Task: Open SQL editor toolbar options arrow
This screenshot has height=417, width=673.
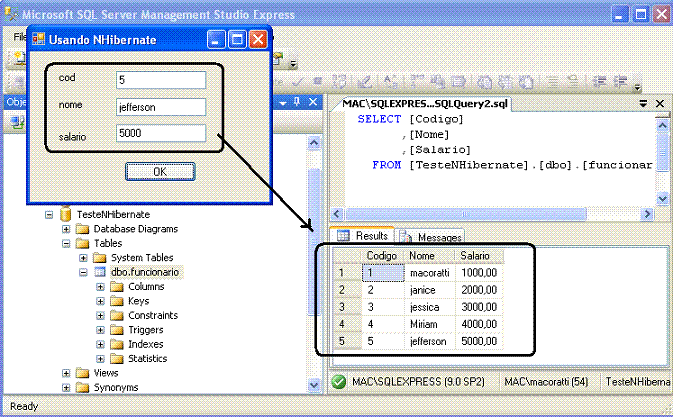Action: click(x=637, y=88)
